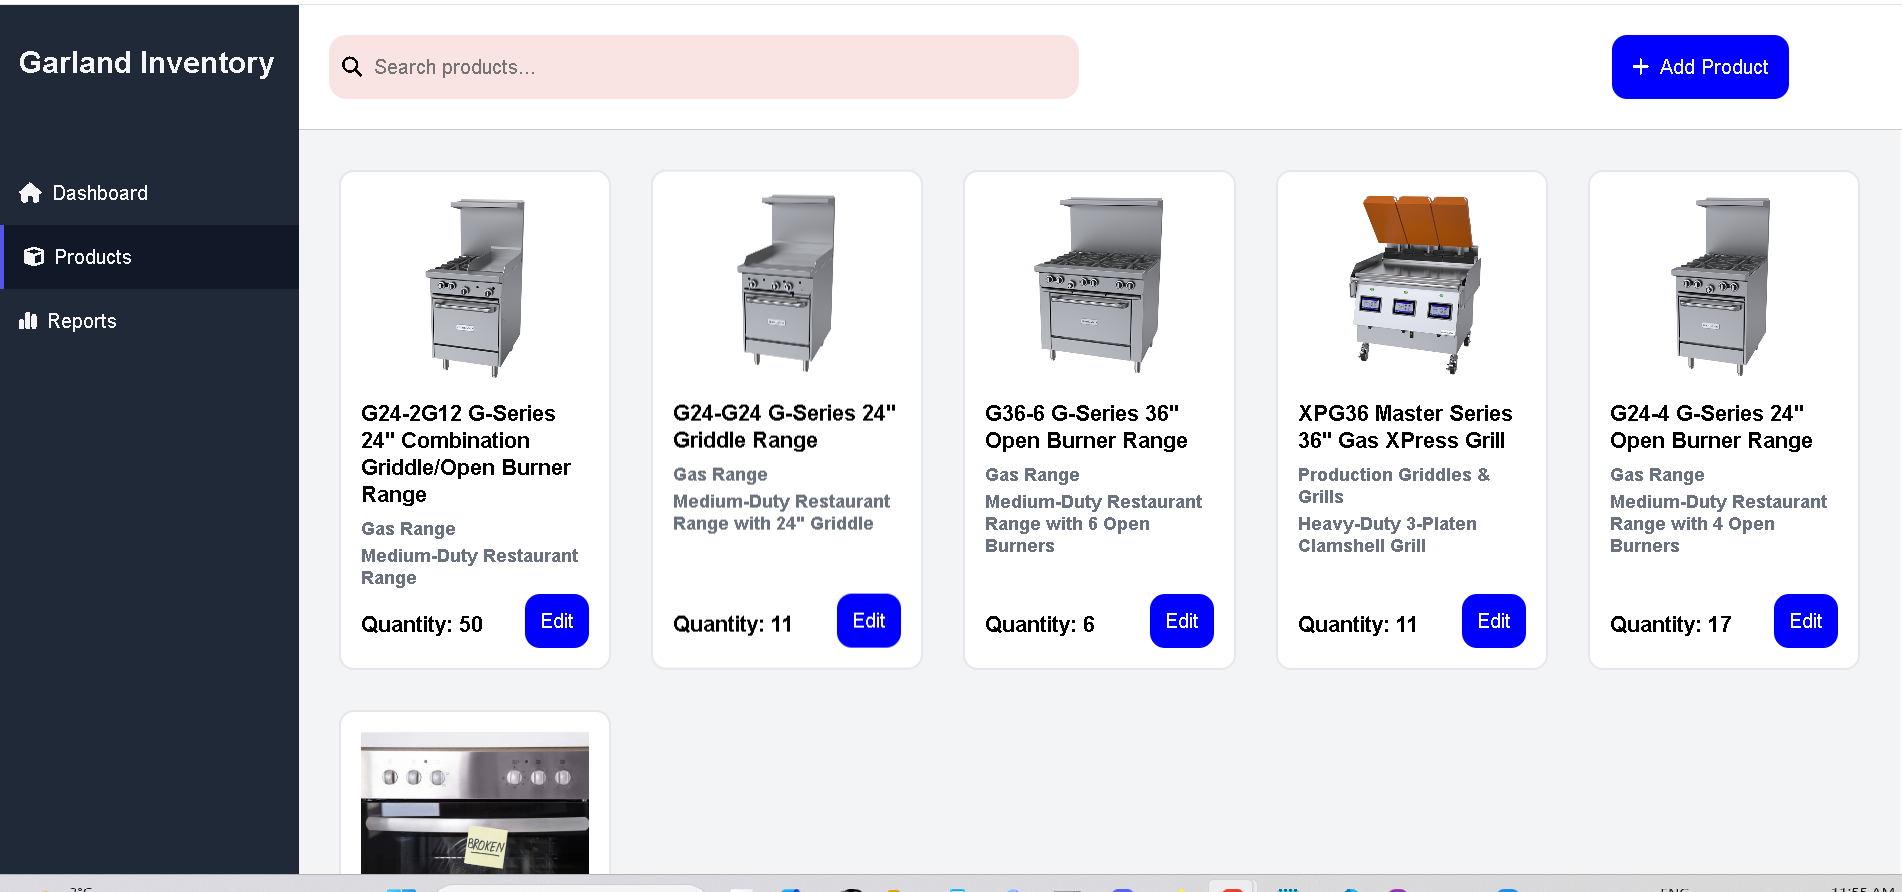Click the G36-6 Open Burner Range image
The image size is (1902, 892).
[x=1099, y=285]
